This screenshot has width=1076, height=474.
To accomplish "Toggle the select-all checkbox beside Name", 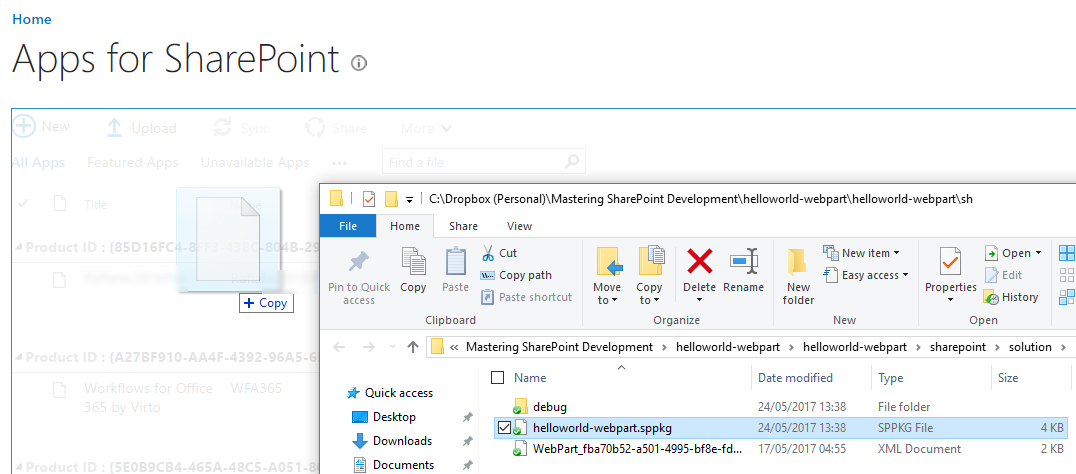I will pos(498,377).
